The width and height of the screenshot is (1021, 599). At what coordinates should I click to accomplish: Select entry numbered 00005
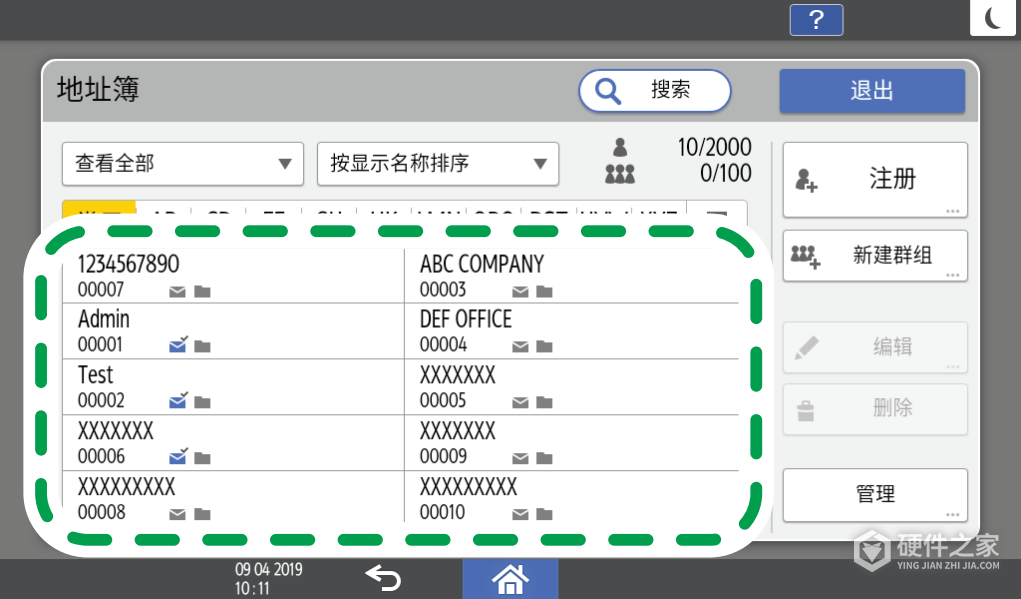tap(572, 387)
